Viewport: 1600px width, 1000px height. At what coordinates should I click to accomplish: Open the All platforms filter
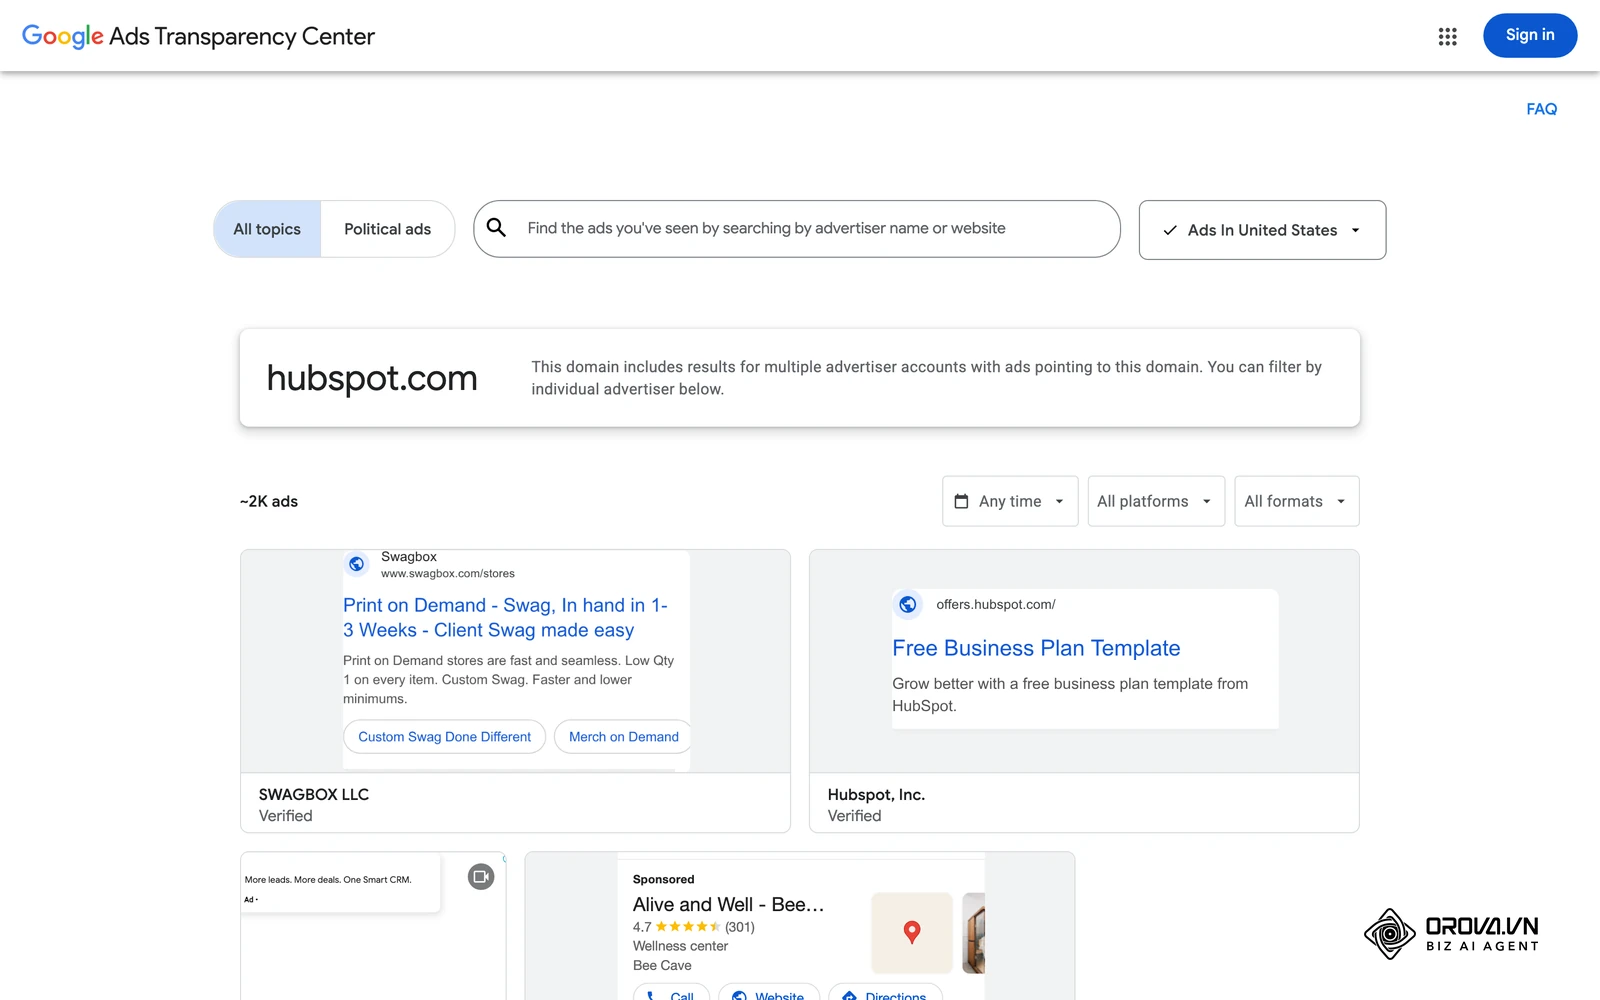pos(1155,501)
